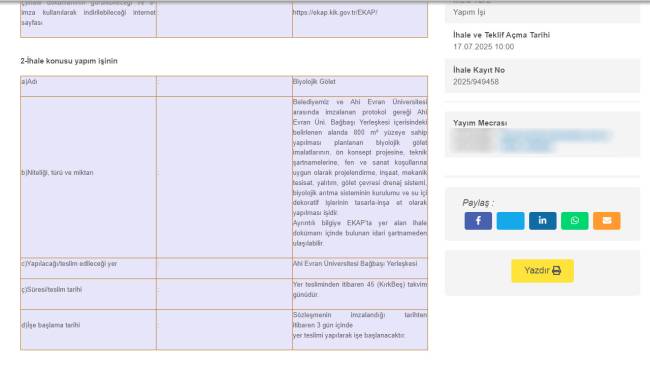Share via WhatsApp icon
The height and width of the screenshot is (366, 650).
pyautogui.click(x=575, y=221)
